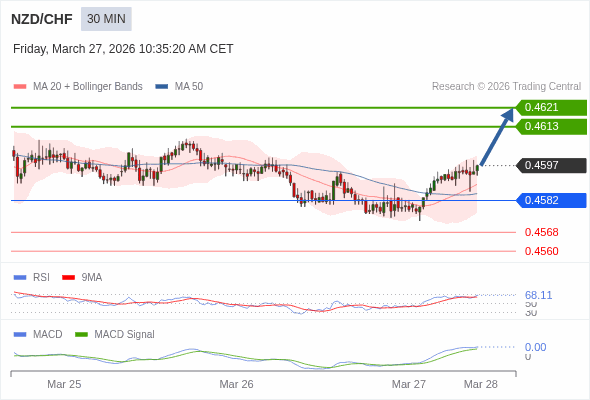
Task: Click the NZD/CHF pair title
Action: [42, 19]
